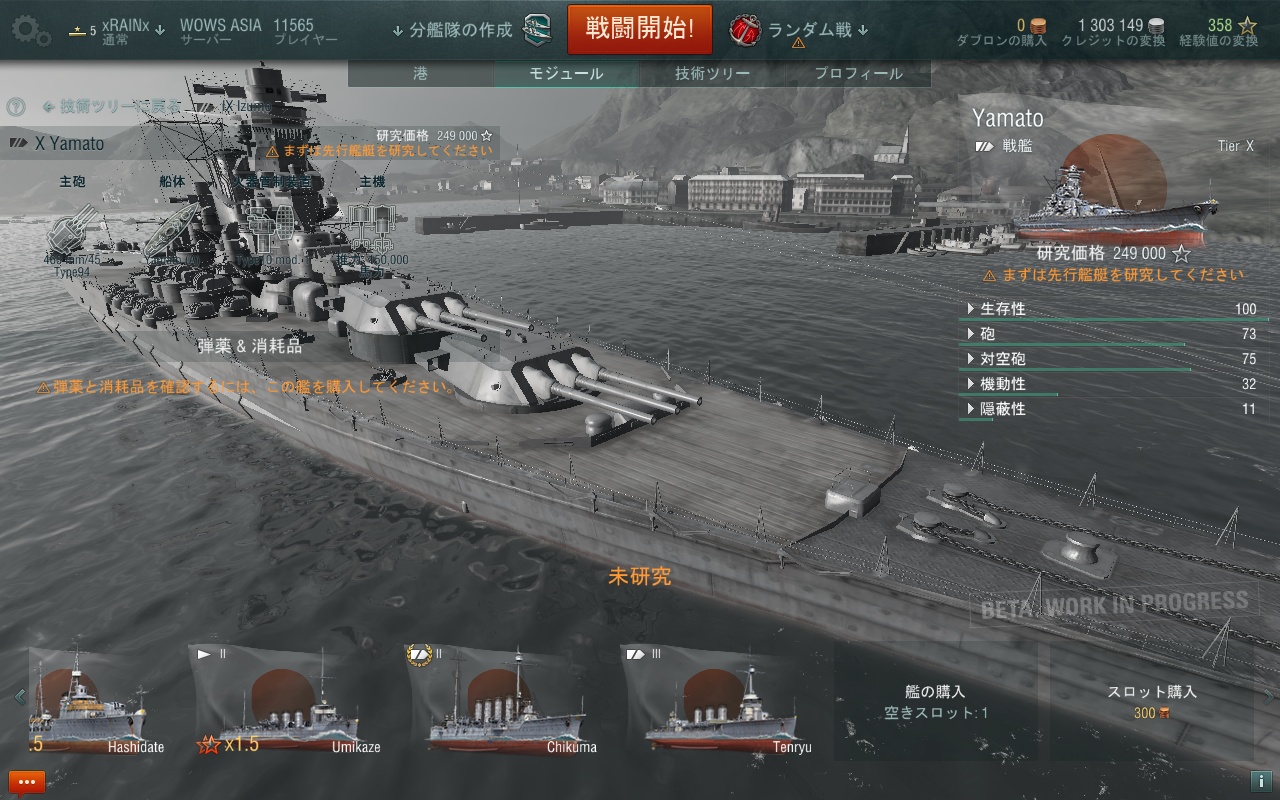This screenshot has width=1280, height=800.
Task: Click the experience conversion star icon
Action: tap(1247, 25)
